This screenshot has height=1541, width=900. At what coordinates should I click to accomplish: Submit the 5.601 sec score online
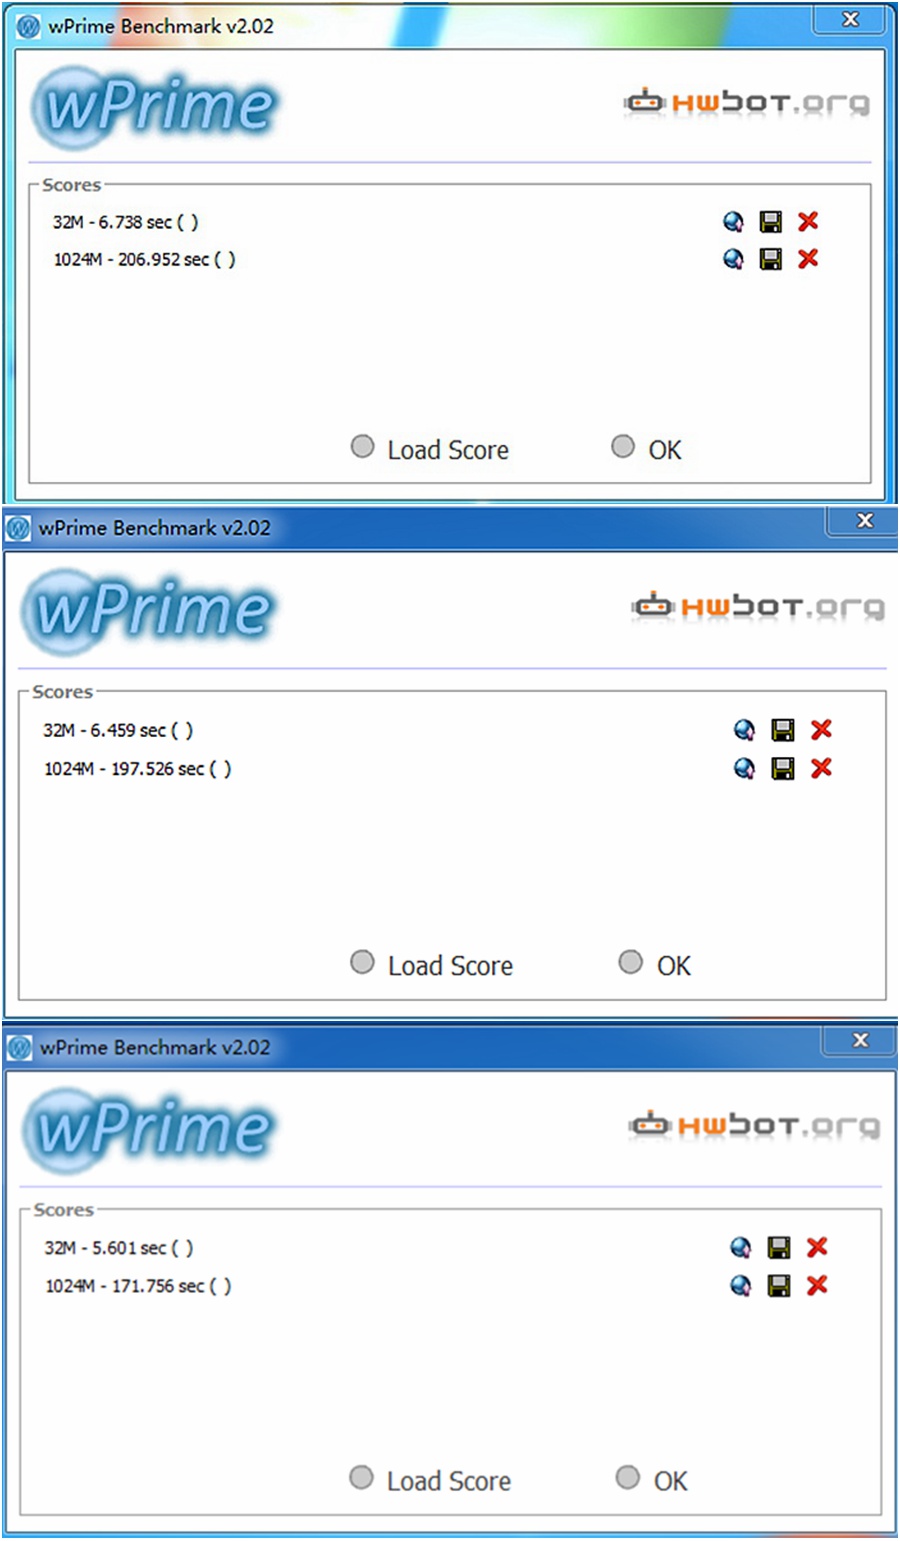[740, 1247]
